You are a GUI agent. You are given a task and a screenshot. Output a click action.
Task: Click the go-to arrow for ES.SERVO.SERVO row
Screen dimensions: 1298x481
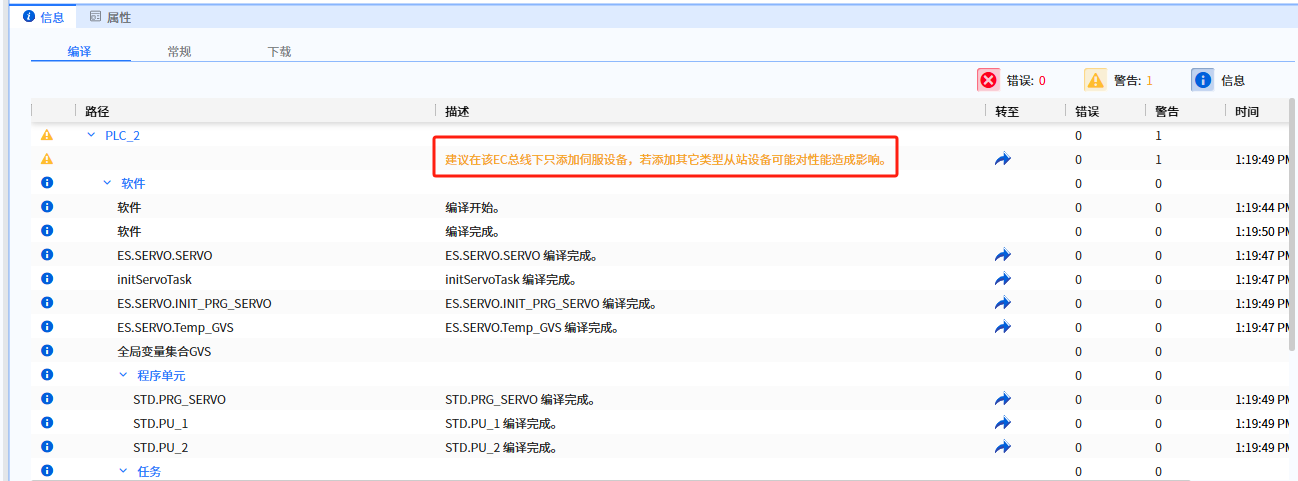point(1003,256)
